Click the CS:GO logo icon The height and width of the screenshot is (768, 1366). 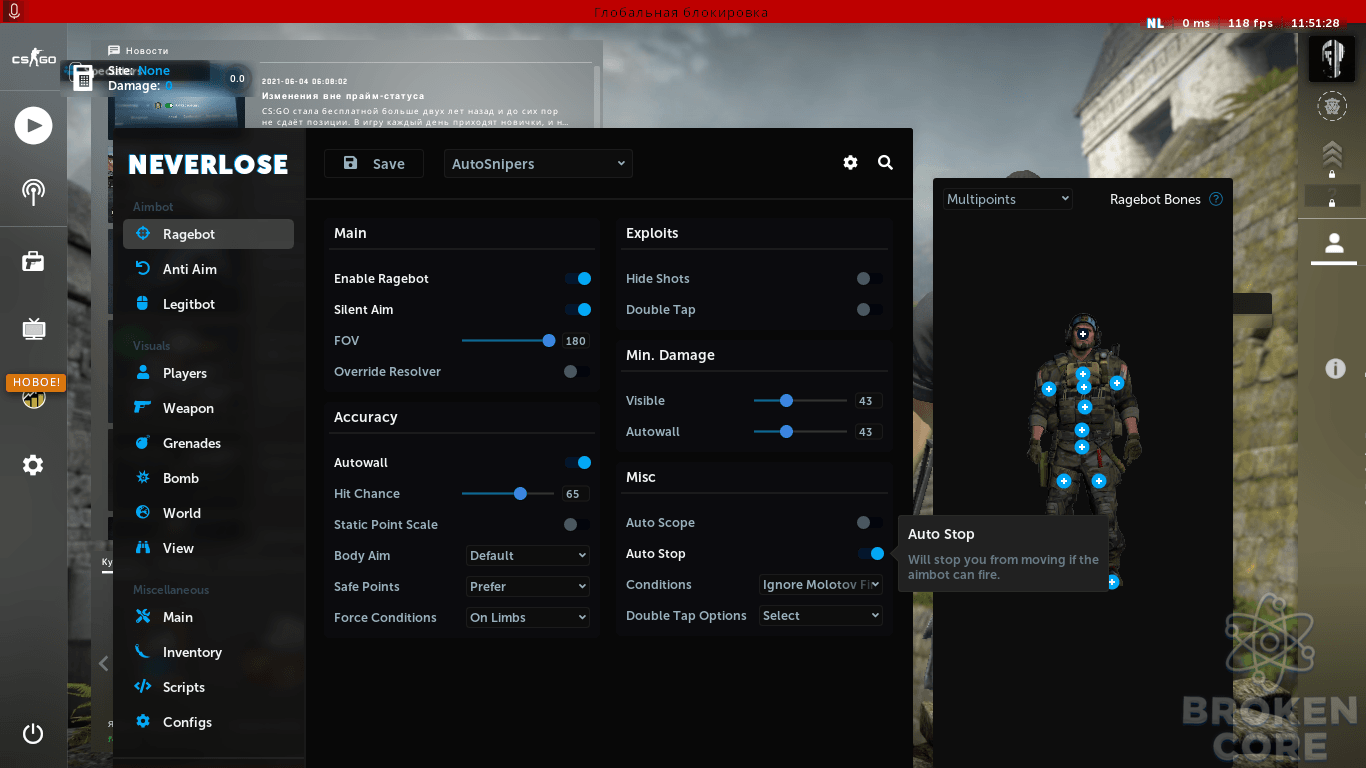point(33,59)
